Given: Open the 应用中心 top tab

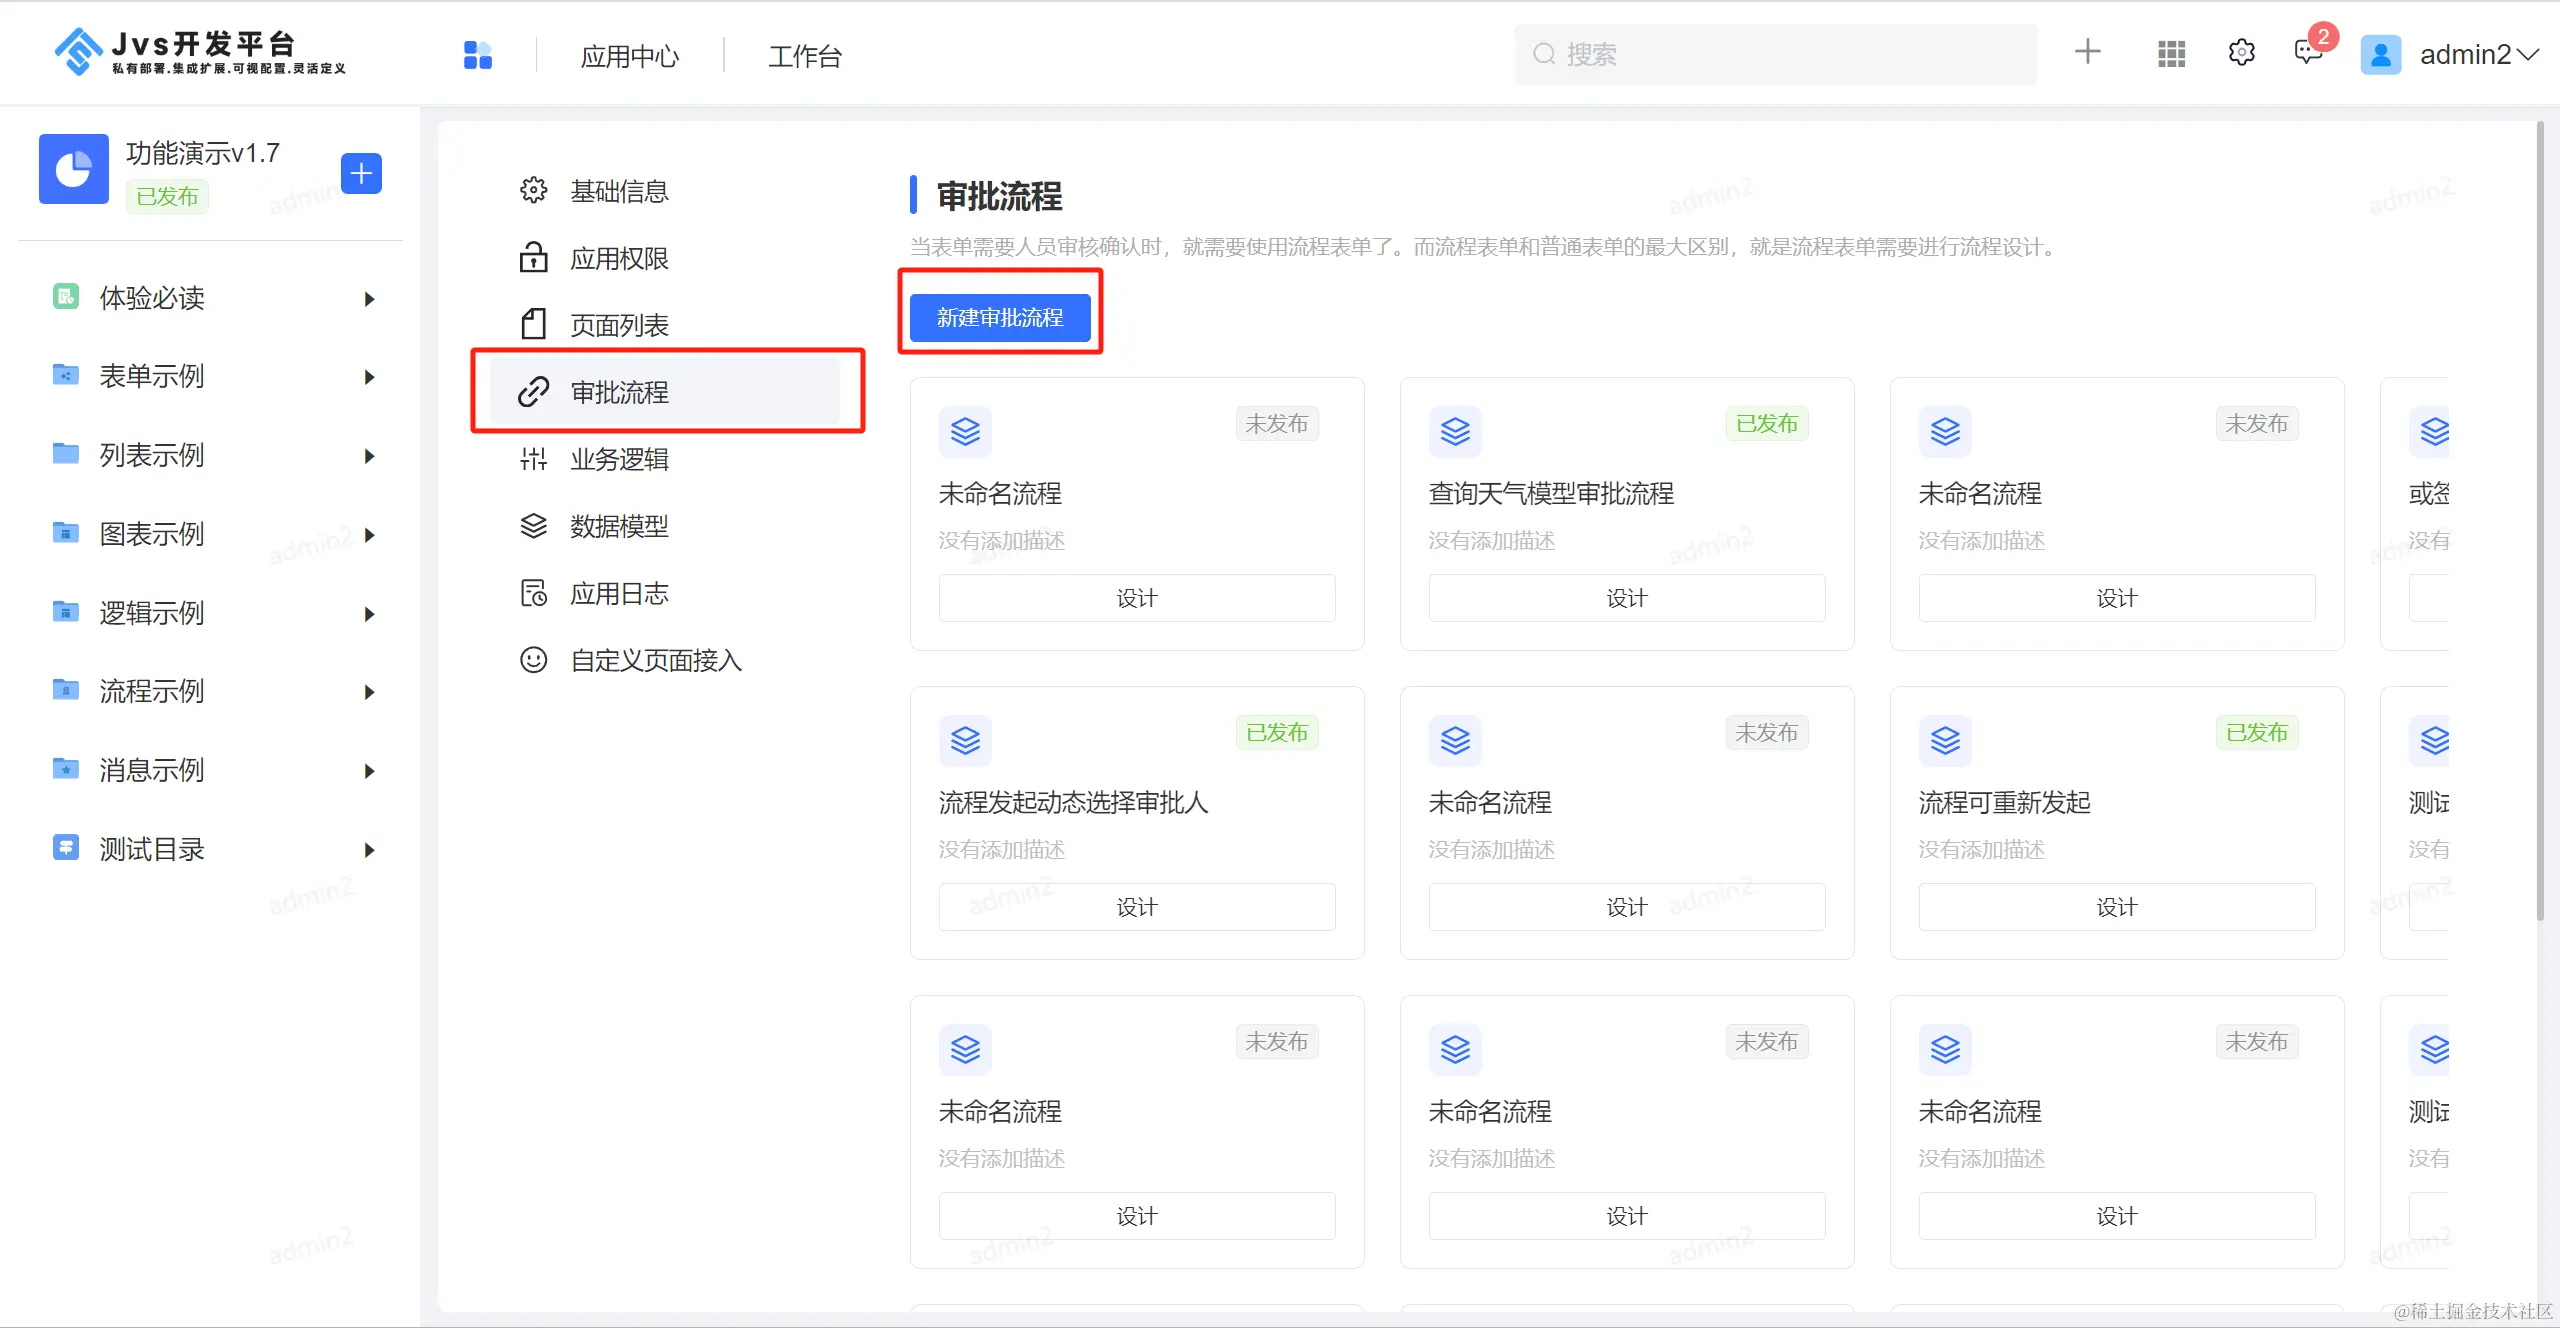Looking at the screenshot, I should [629, 56].
